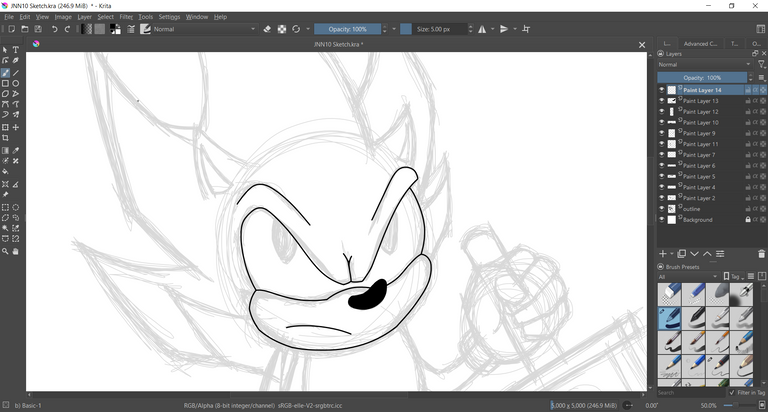Select the Line tool
The width and height of the screenshot is (768, 412).
16,73
